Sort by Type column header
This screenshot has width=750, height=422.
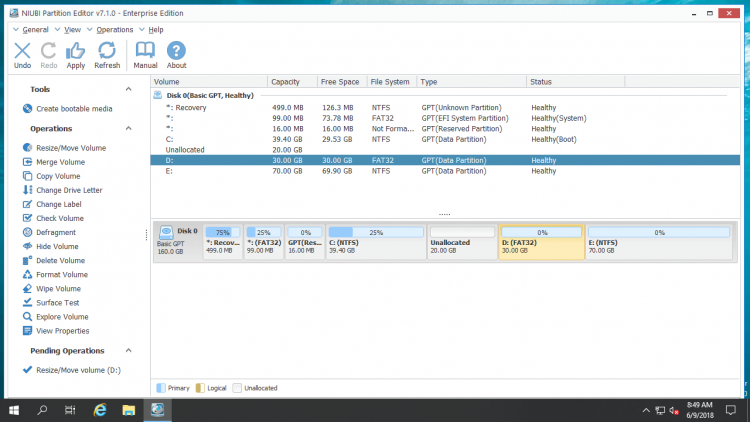(x=471, y=82)
